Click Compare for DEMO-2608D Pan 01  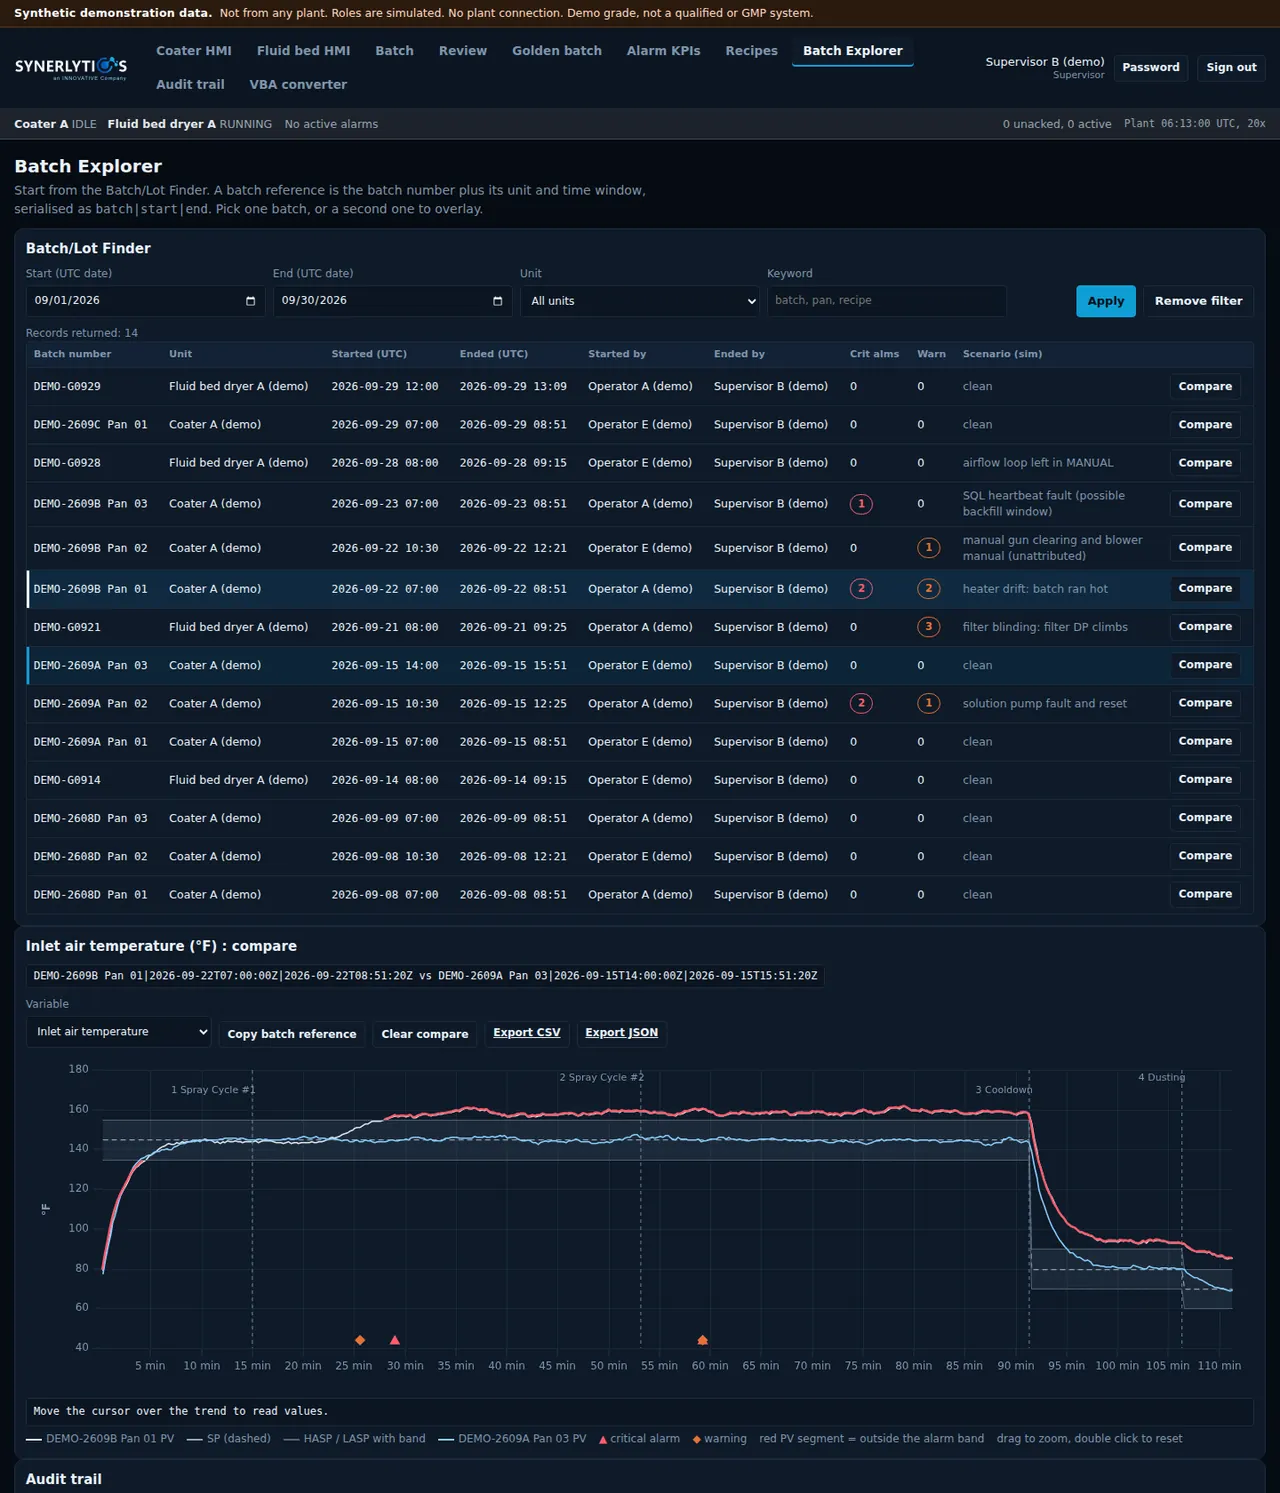coord(1205,894)
